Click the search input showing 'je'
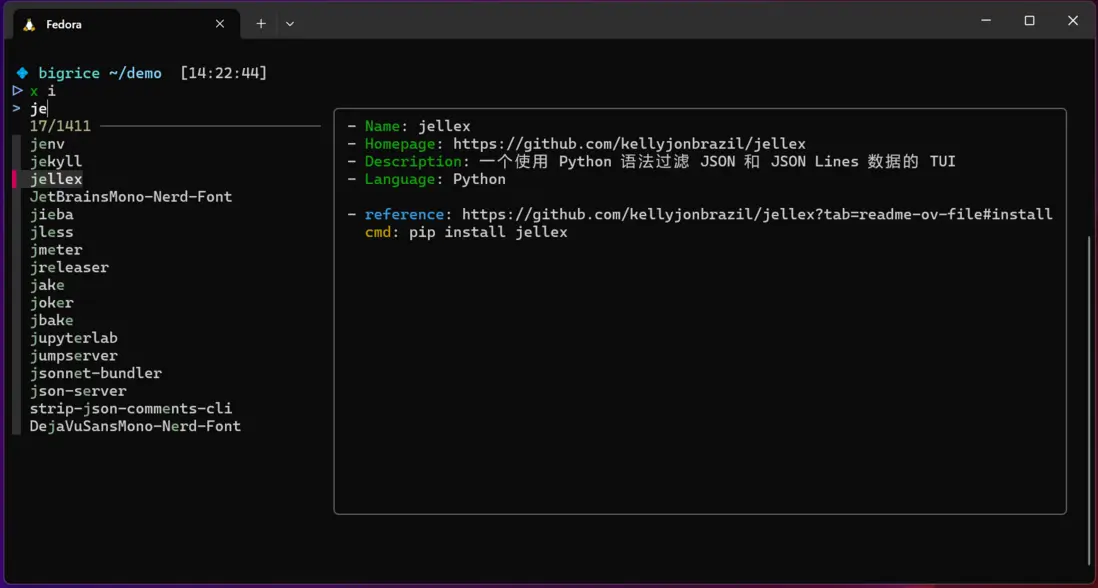 (39, 109)
